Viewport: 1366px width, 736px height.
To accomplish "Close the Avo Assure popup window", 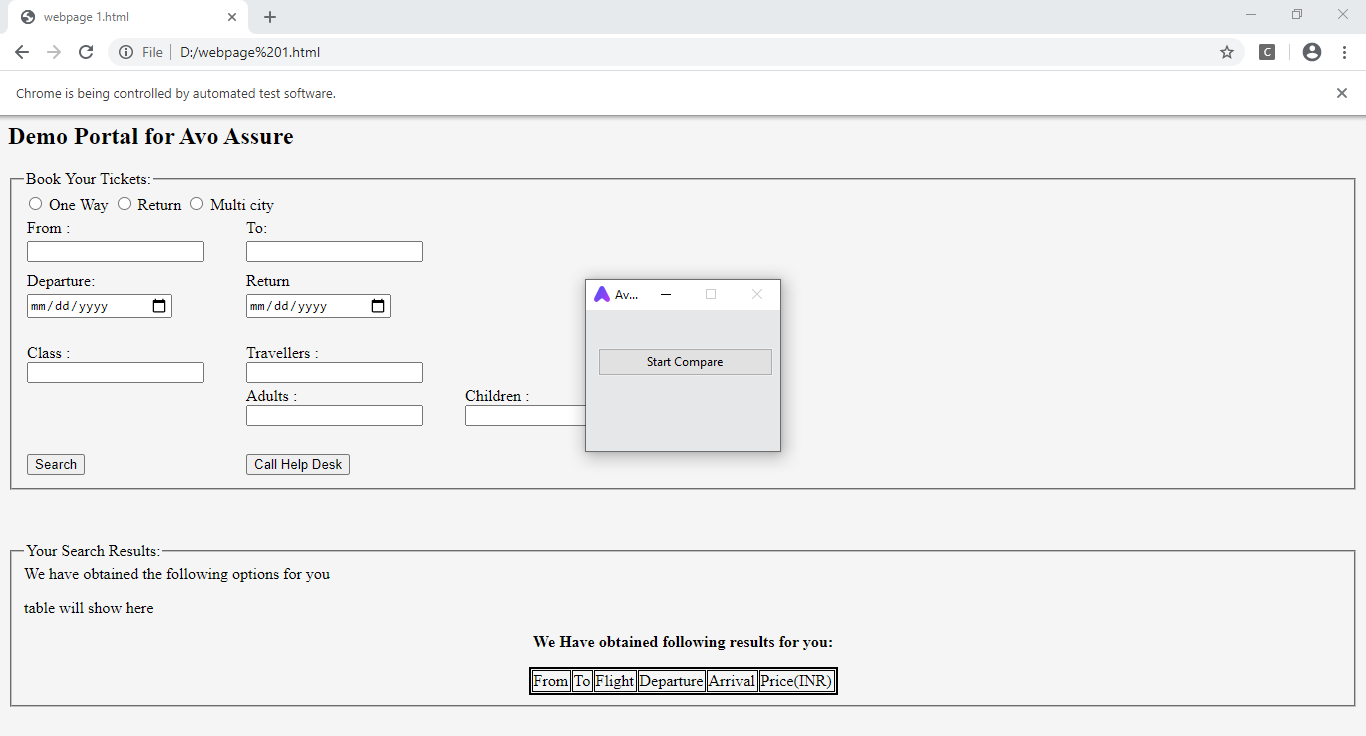I will pos(757,294).
